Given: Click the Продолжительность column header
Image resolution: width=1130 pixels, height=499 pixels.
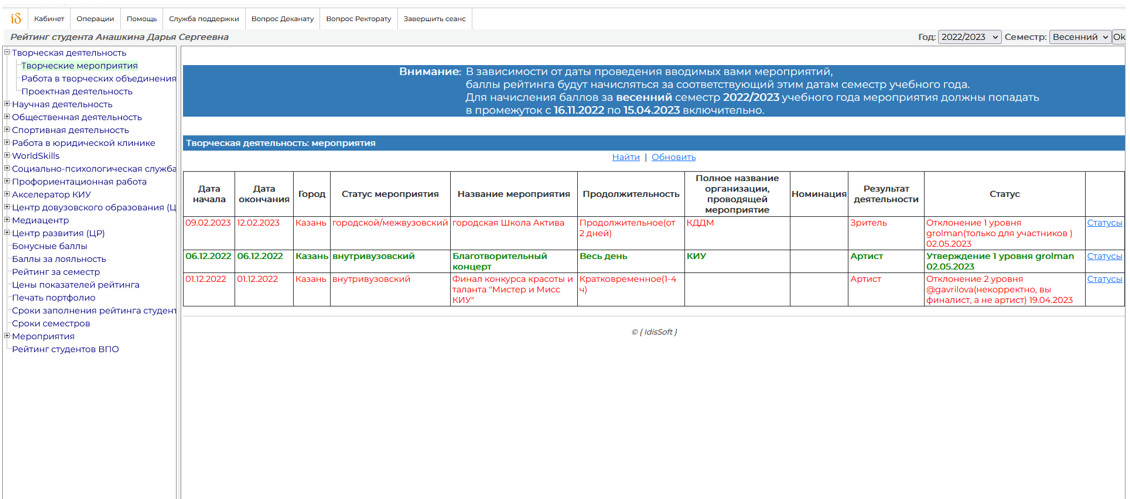Looking at the screenshot, I should tap(631, 194).
